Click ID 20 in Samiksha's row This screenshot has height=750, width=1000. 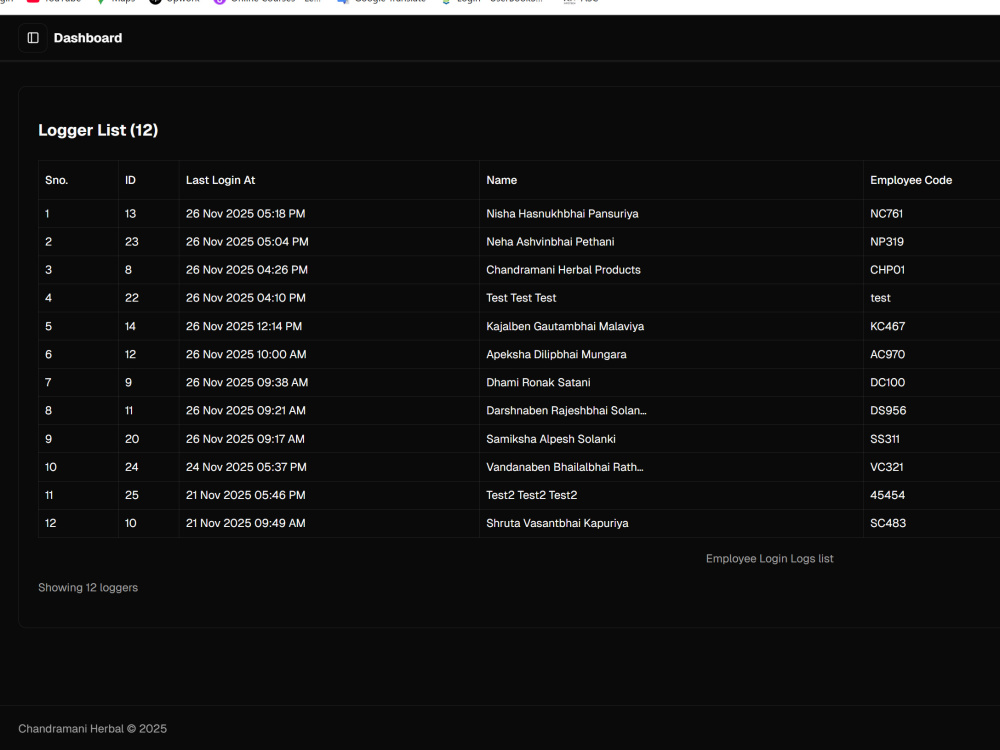(132, 439)
